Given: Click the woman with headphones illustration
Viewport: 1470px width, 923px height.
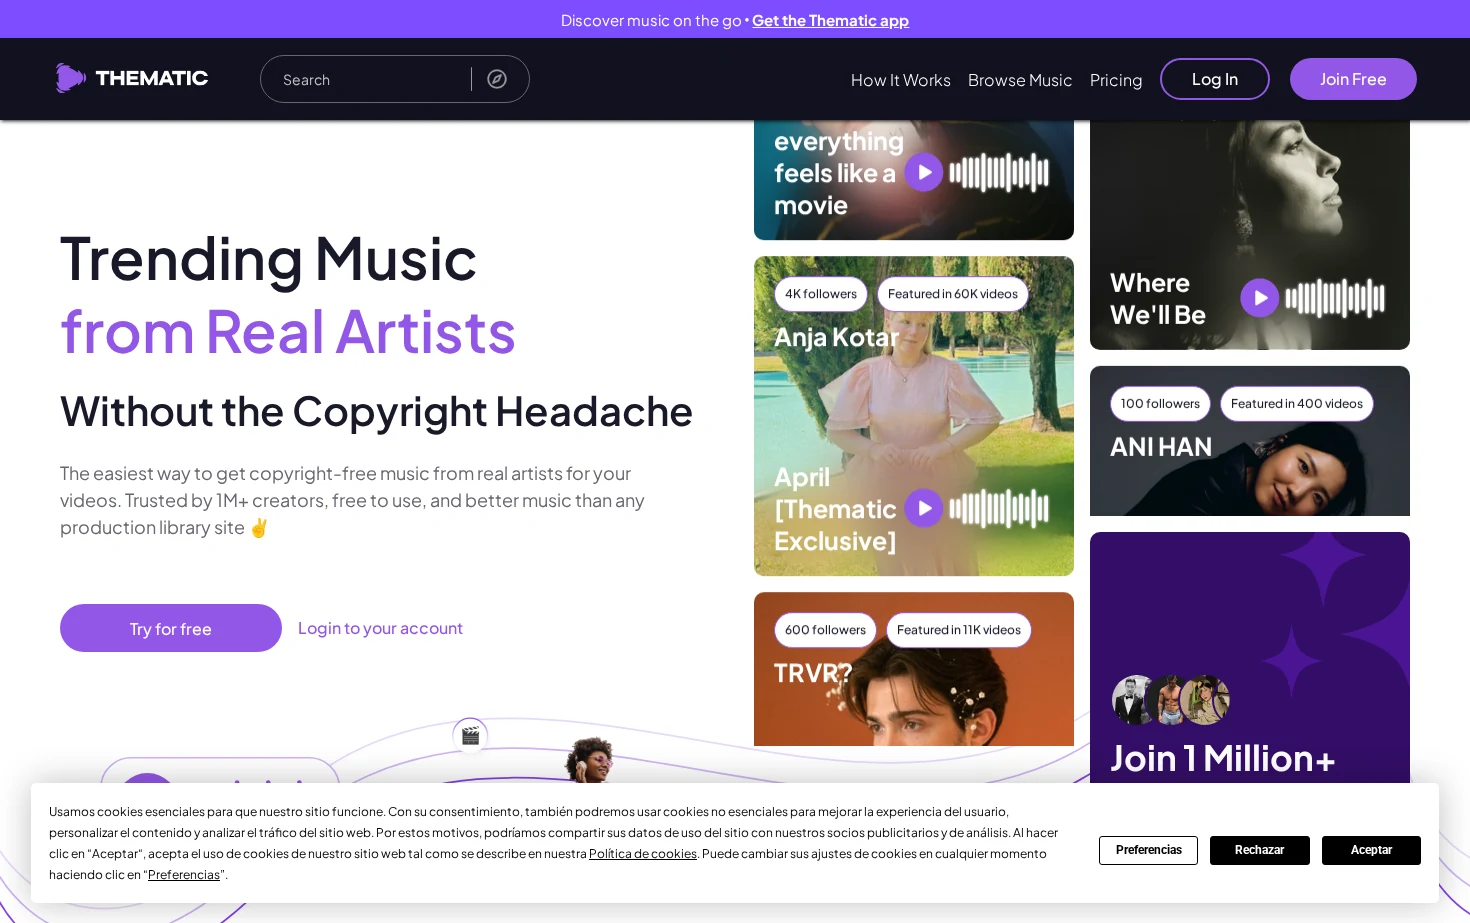Looking at the screenshot, I should pos(591,760).
